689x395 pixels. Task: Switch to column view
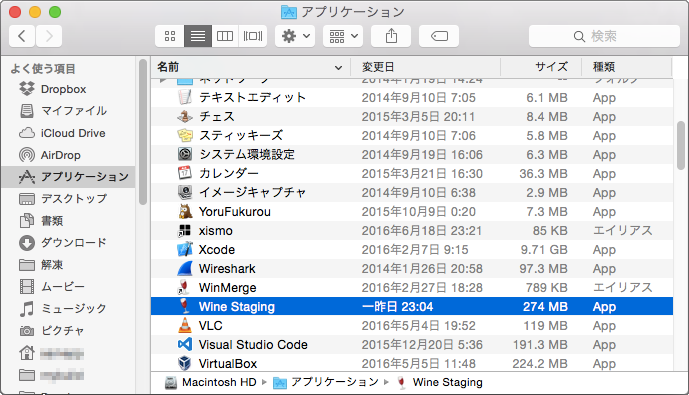[x=225, y=36]
